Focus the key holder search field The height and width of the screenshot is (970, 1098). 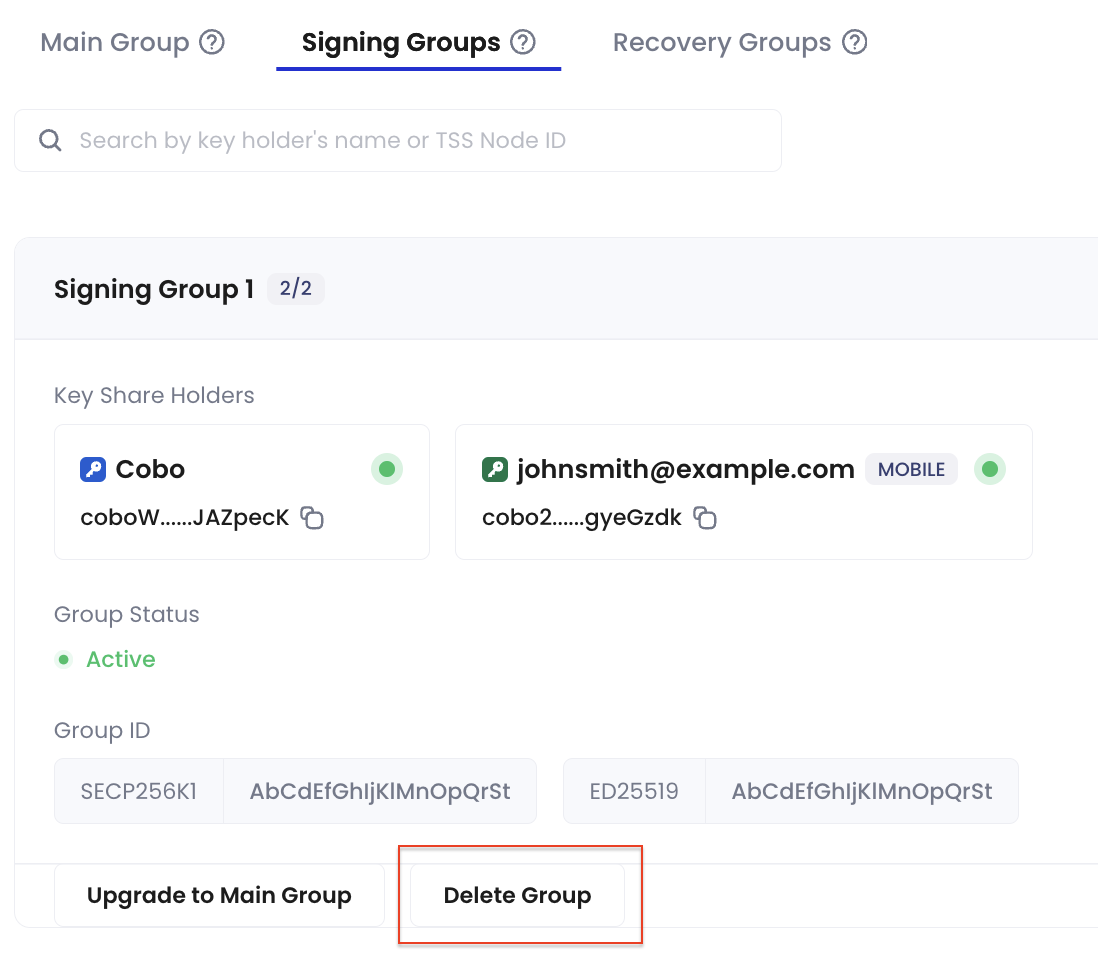(x=398, y=140)
